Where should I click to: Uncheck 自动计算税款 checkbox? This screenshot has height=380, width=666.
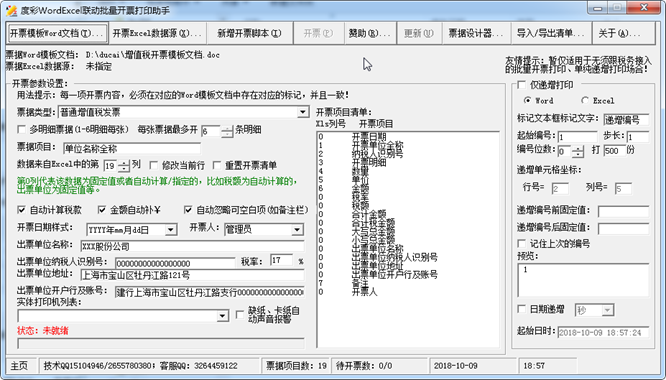click(21, 210)
